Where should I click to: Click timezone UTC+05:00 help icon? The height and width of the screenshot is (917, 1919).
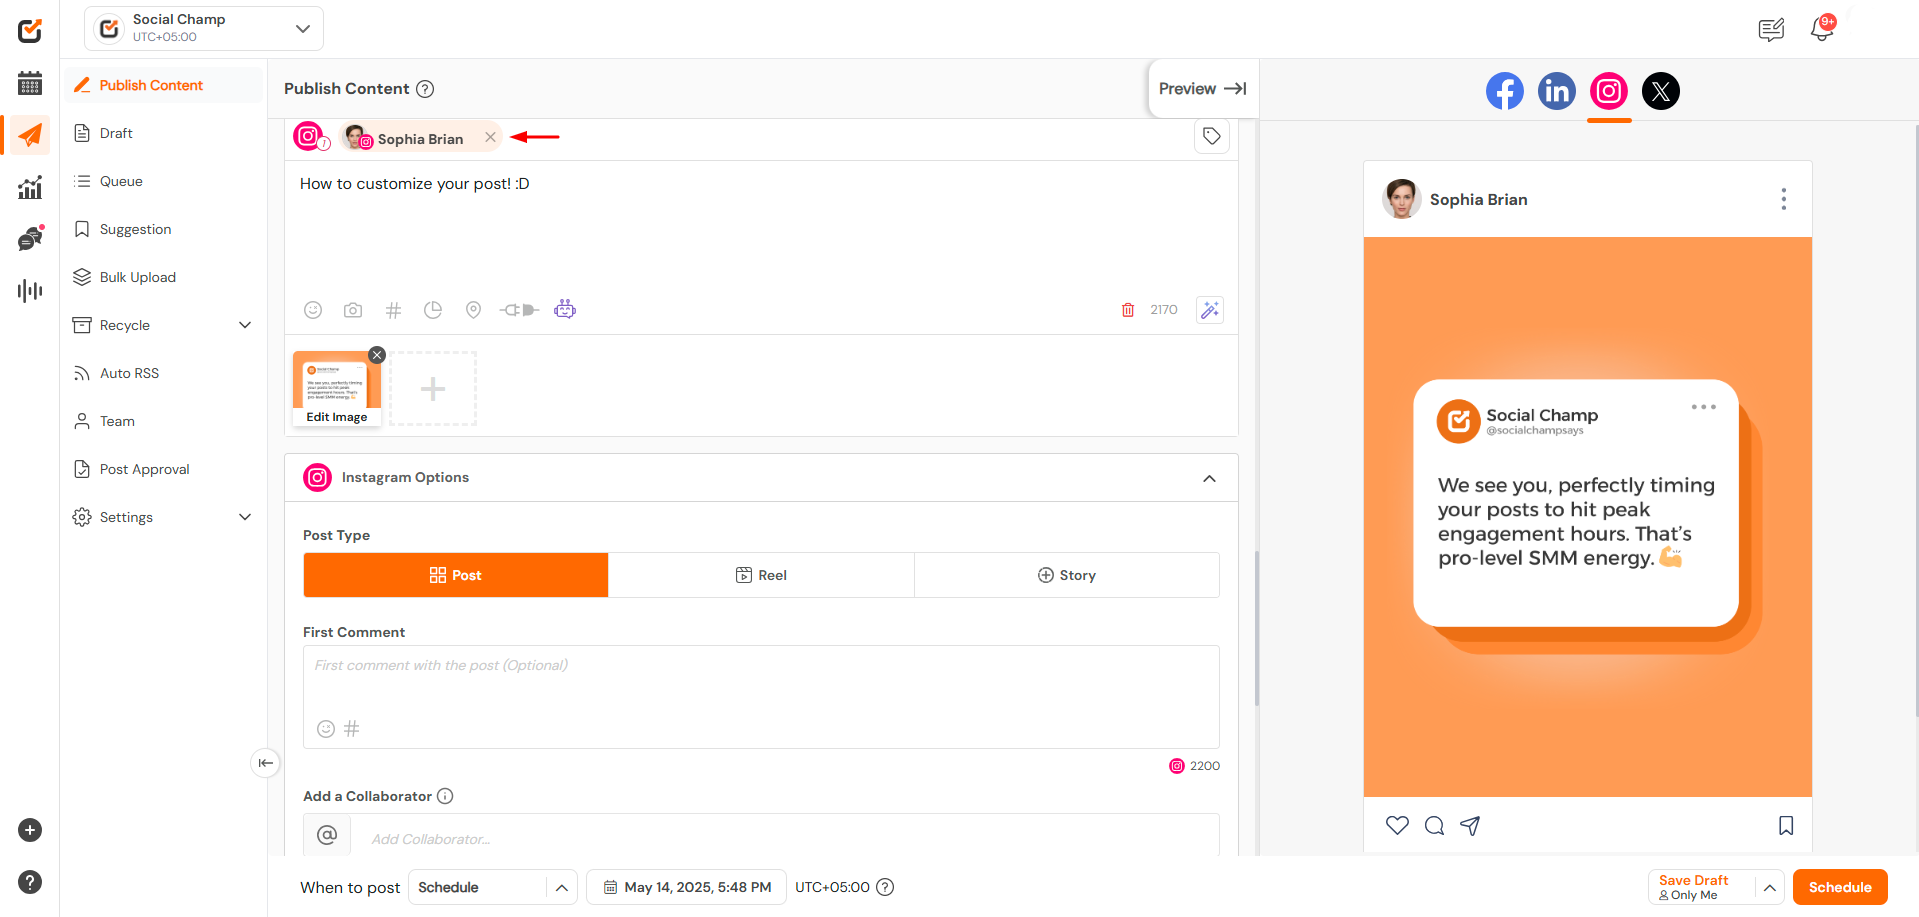885,887
